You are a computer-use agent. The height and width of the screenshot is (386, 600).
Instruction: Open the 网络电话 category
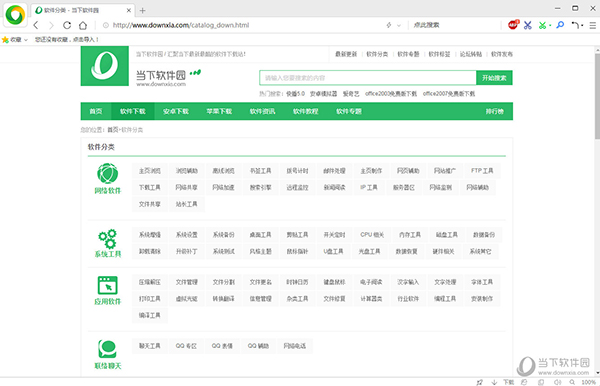click(295, 346)
